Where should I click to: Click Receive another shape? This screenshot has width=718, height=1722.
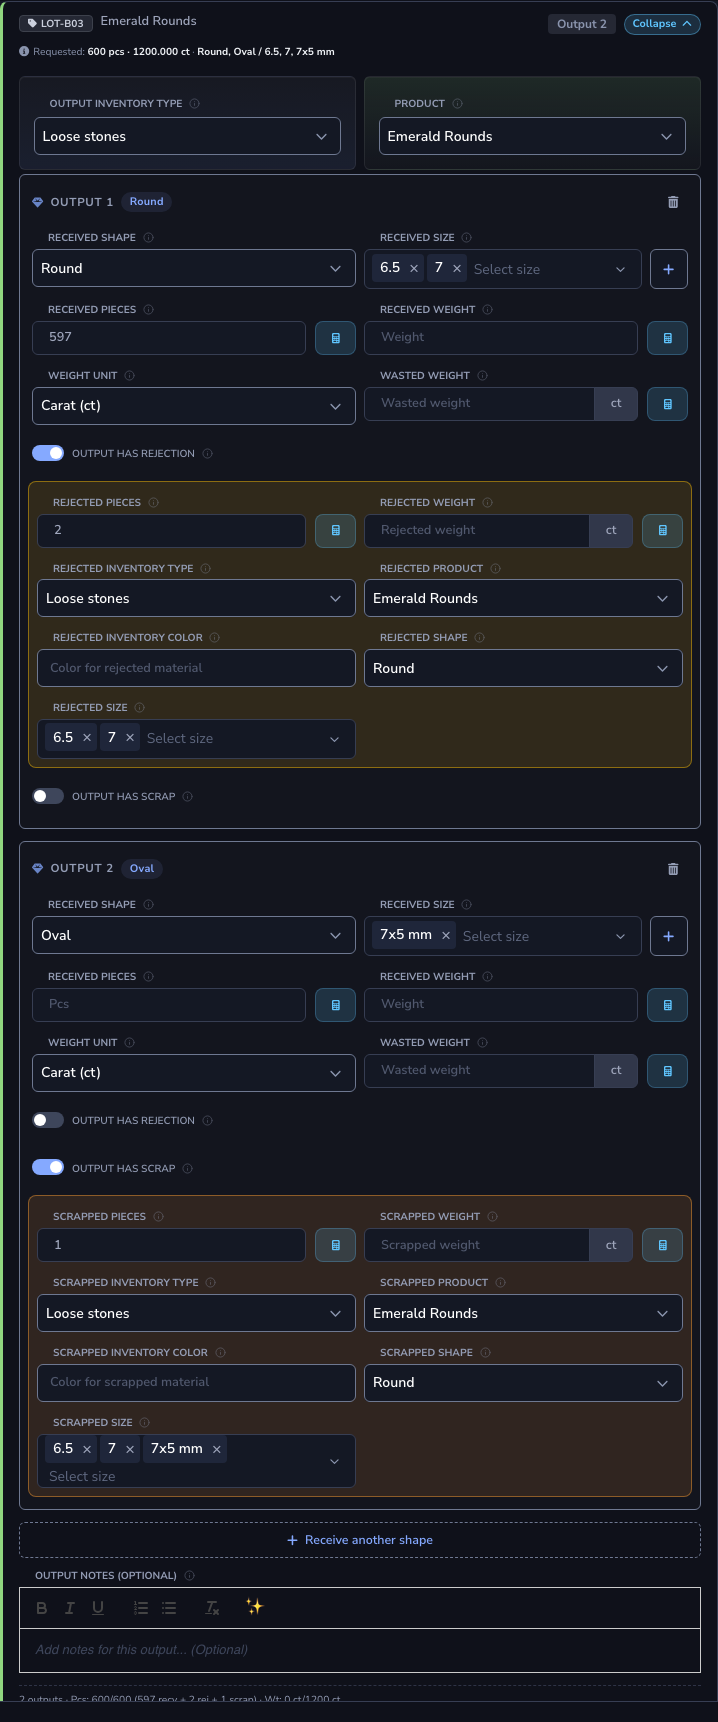tap(360, 1540)
